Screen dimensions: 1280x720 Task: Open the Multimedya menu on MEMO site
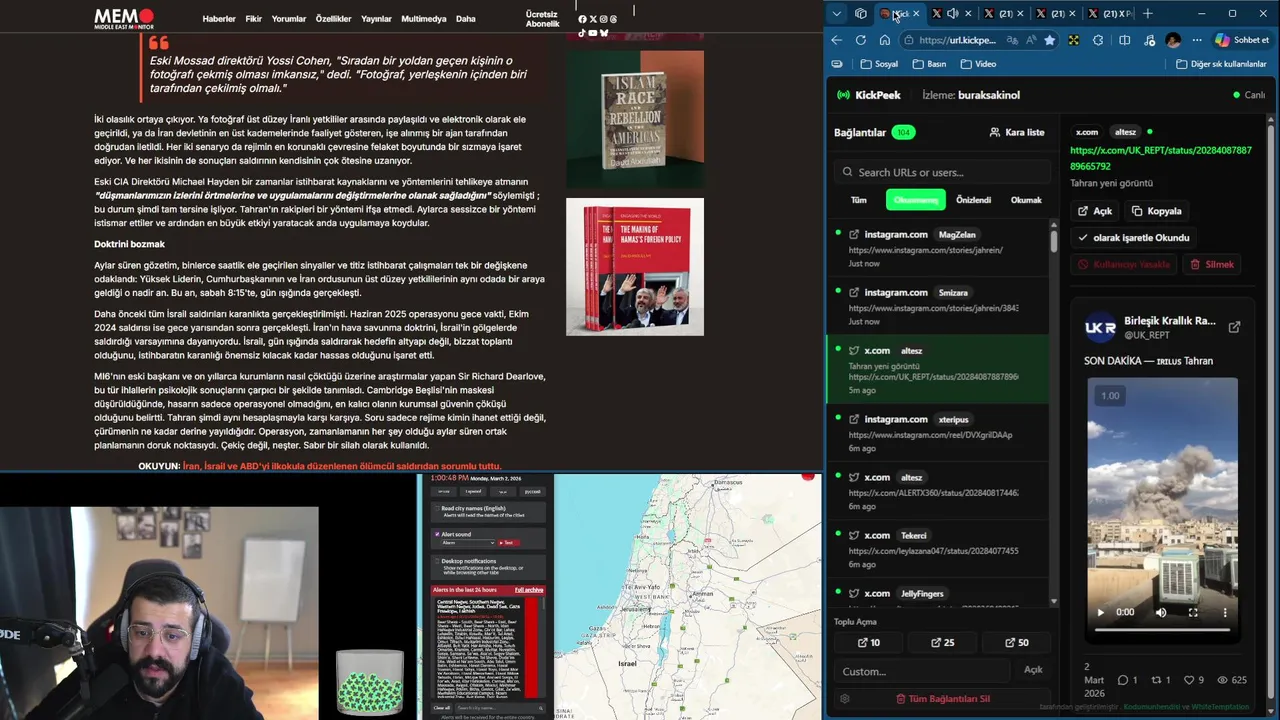(x=424, y=19)
